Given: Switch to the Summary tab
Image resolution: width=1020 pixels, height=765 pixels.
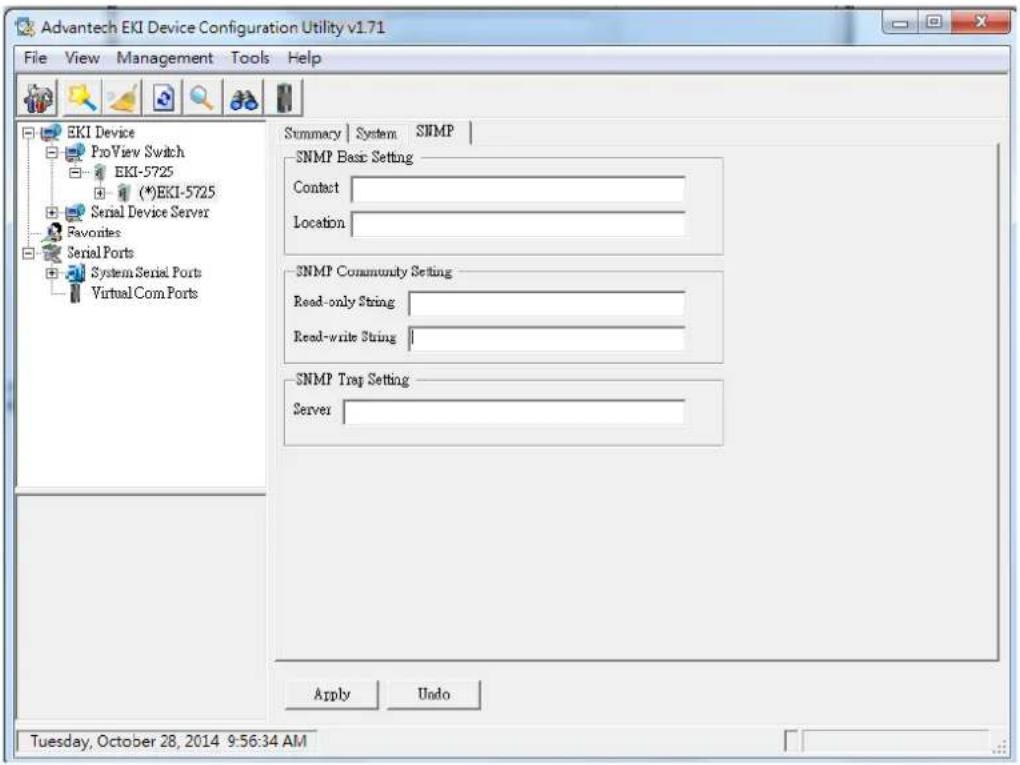Looking at the screenshot, I should coord(312,133).
